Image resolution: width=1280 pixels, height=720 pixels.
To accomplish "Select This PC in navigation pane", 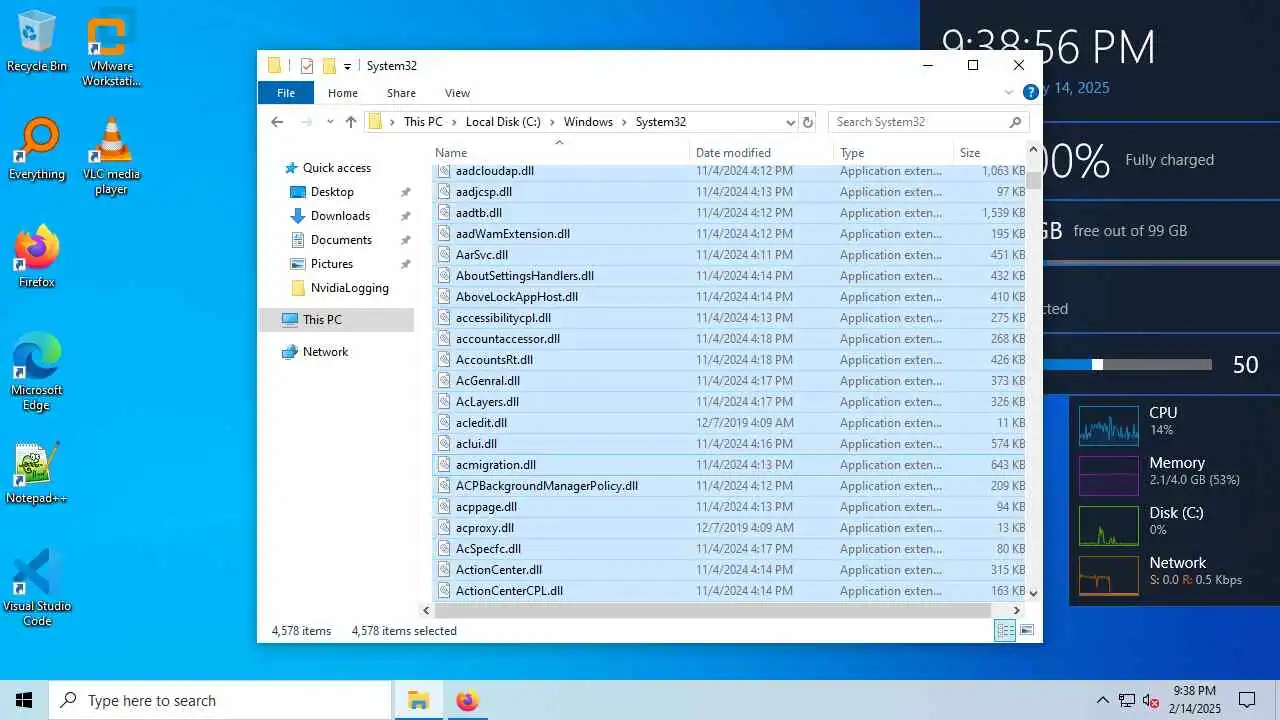I will (336, 320).
